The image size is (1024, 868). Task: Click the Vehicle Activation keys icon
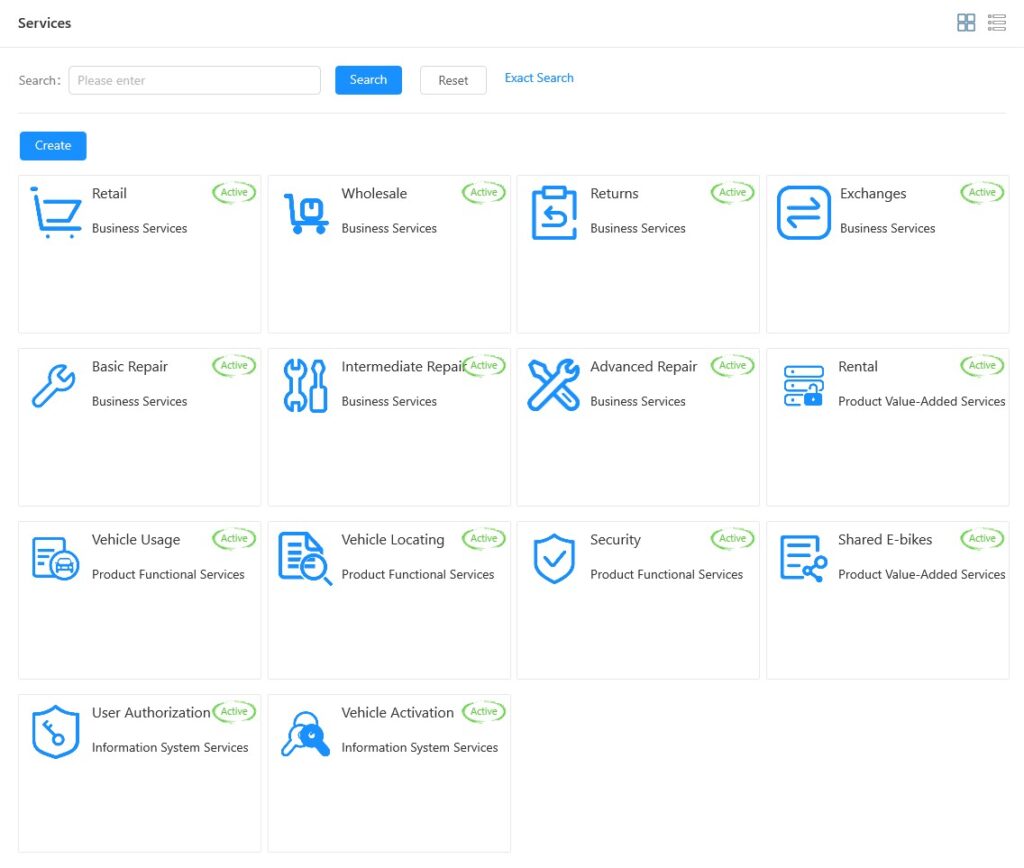click(x=305, y=734)
